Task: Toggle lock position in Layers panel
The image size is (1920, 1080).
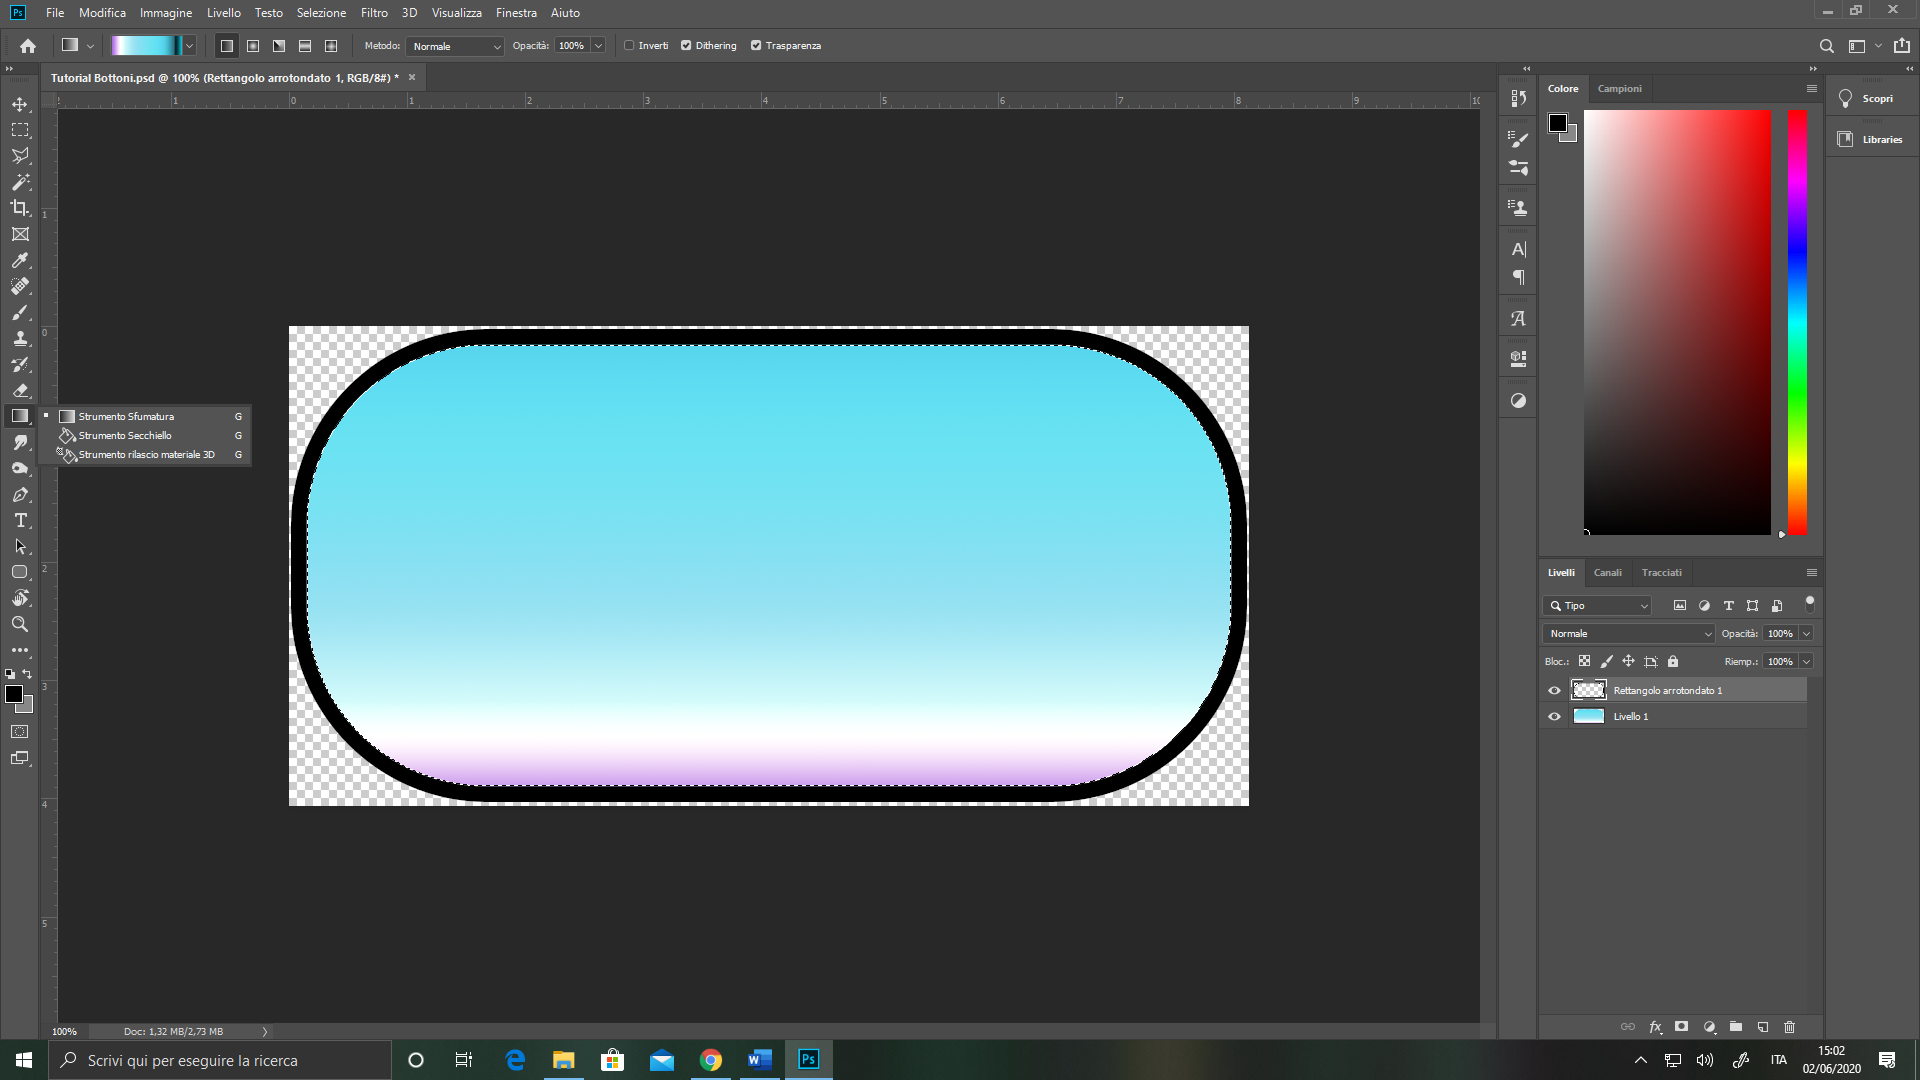Action: tap(1629, 661)
